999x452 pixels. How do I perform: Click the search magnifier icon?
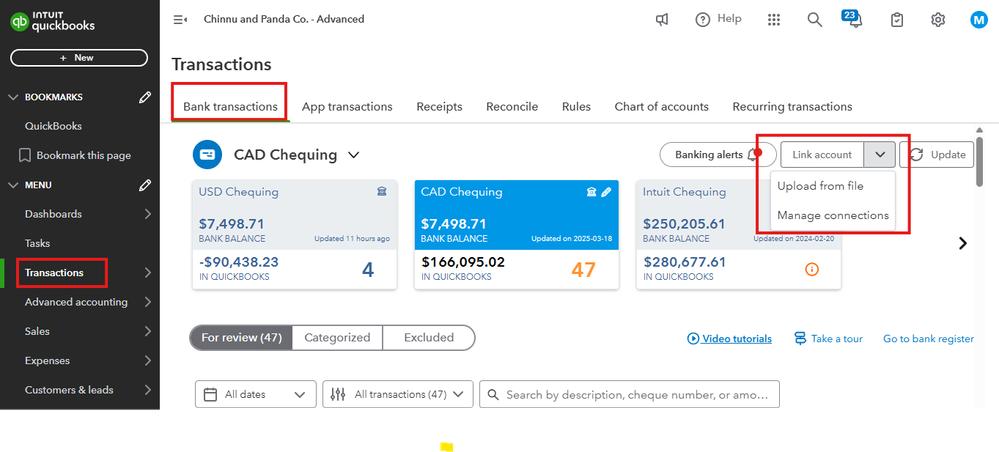pos(815,19)
